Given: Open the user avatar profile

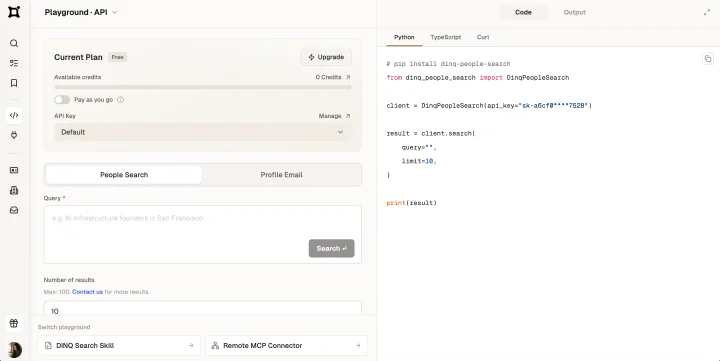Looking at the screenshot, I should (14, 350).
